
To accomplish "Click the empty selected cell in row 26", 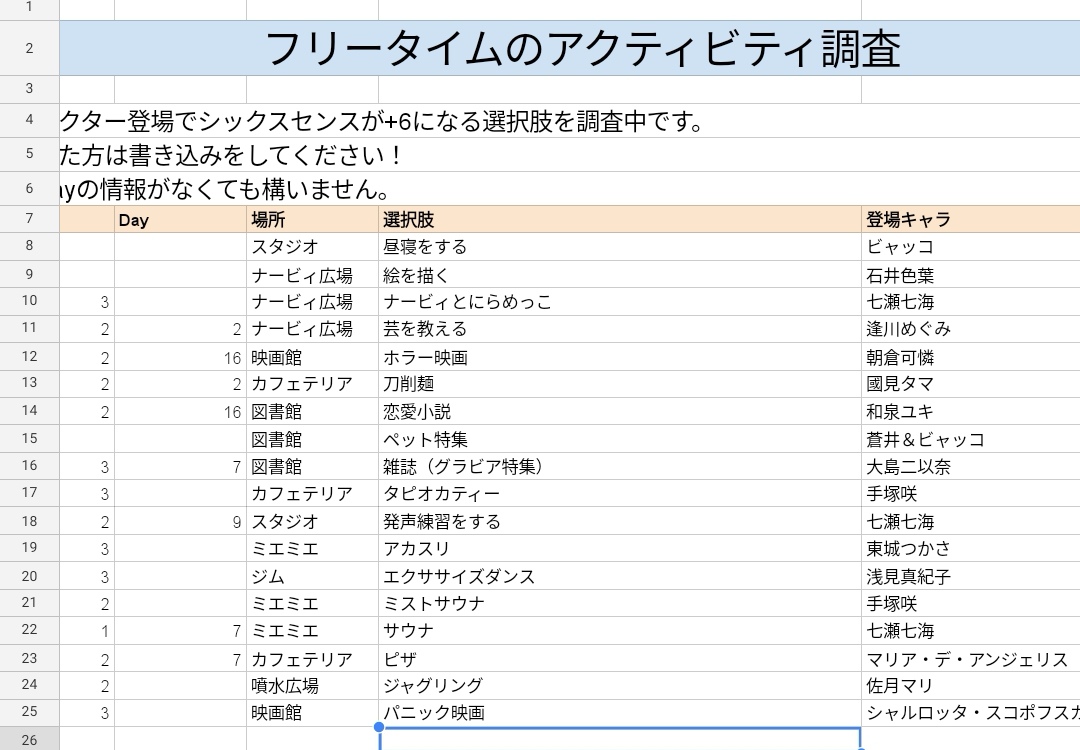I will [619, 739].
